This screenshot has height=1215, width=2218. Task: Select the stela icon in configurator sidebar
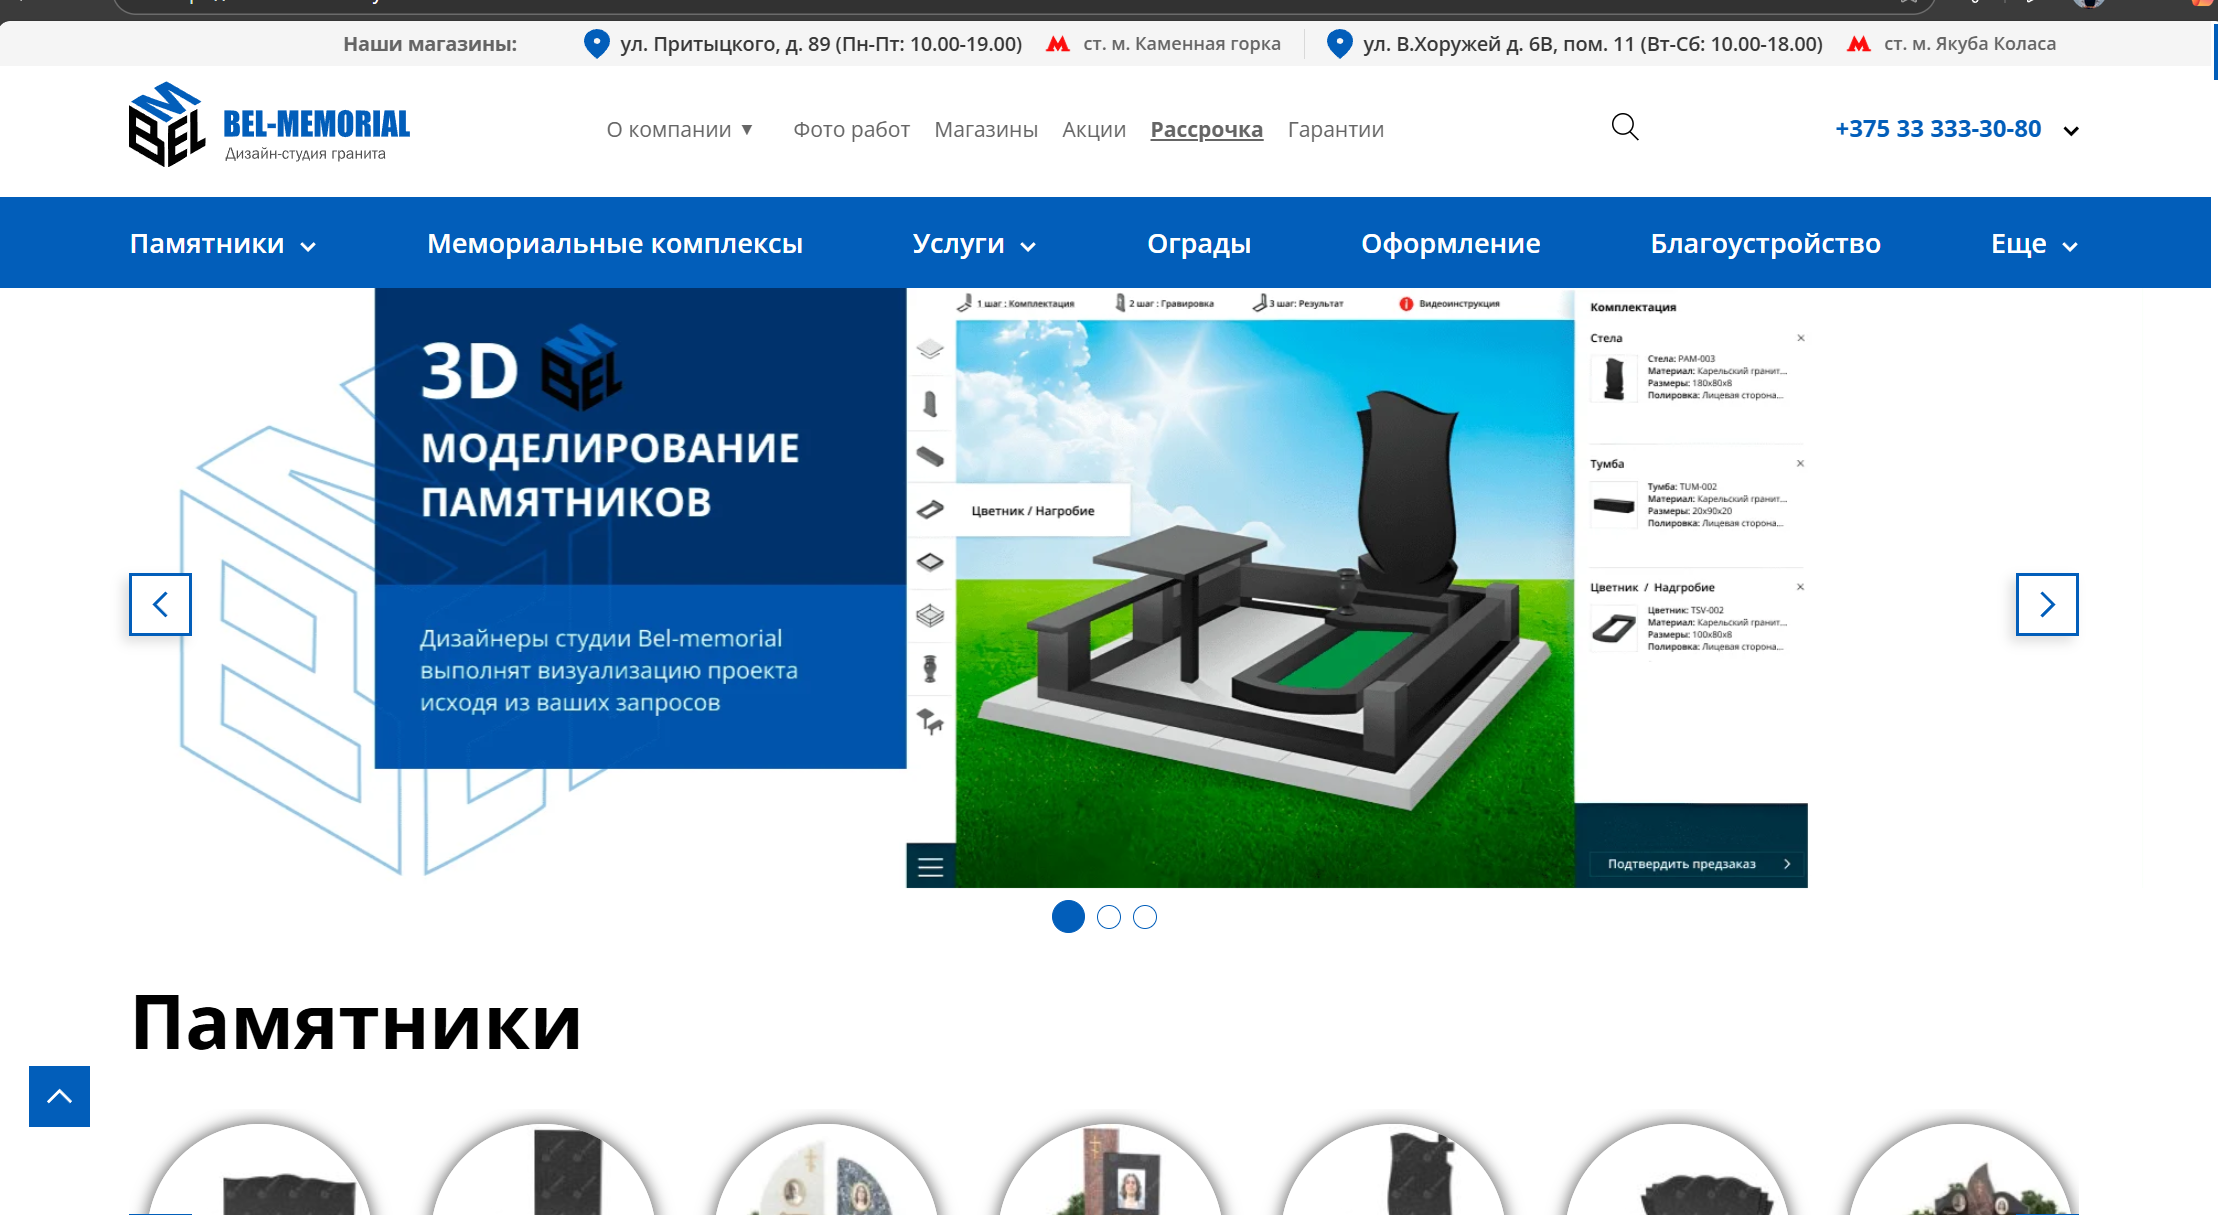point(929,404)
